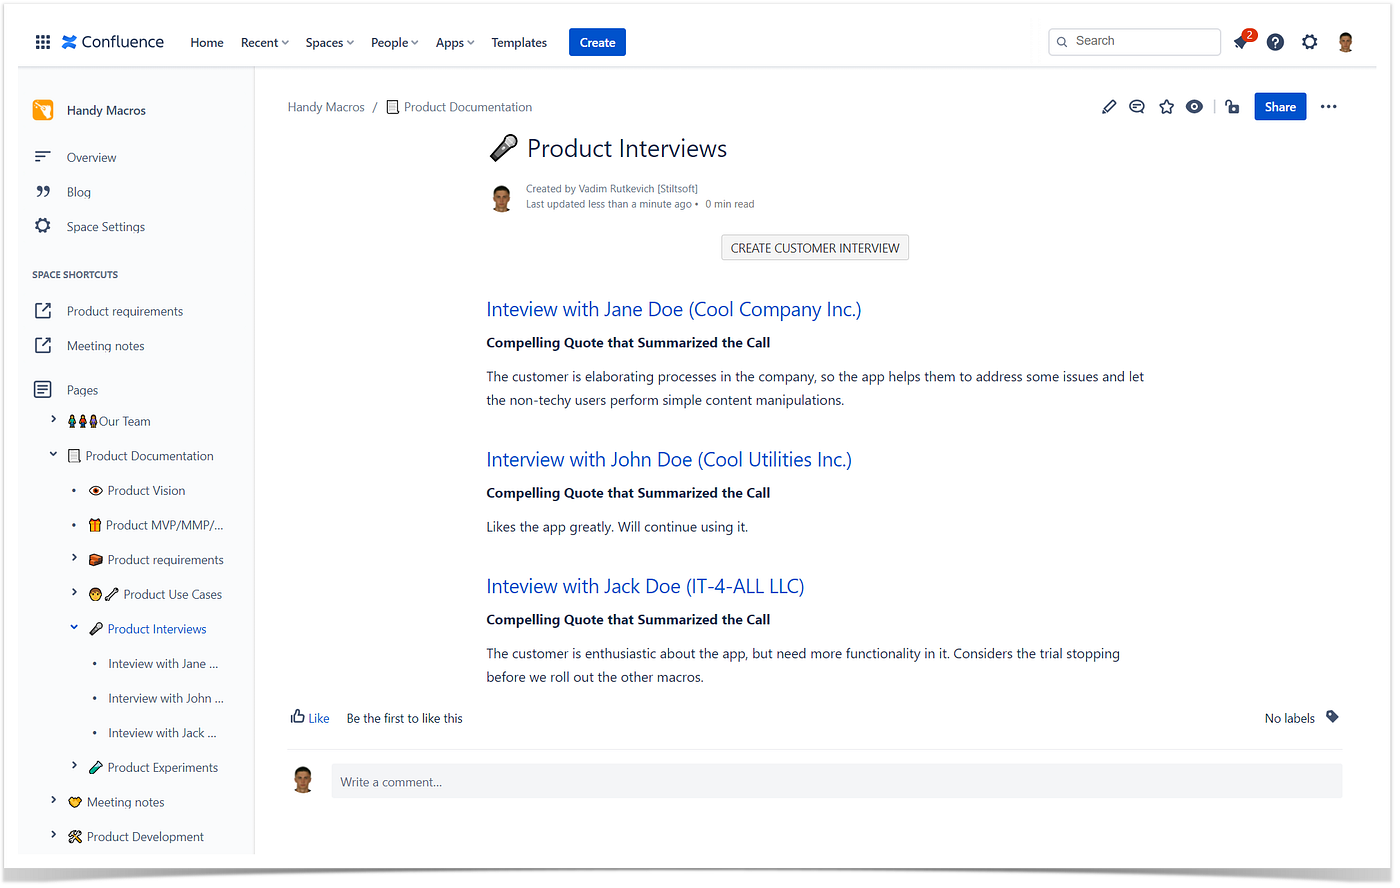
Task: Edit page with the pencil icon
Action: [x=1109, y=107]
